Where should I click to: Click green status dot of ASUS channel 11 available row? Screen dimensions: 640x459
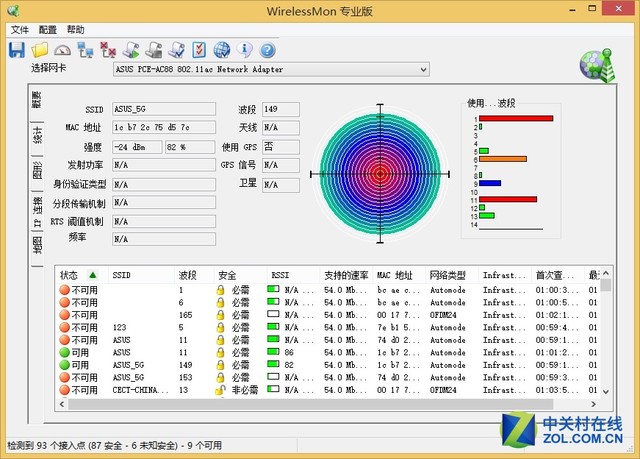(x=64, y=352)
